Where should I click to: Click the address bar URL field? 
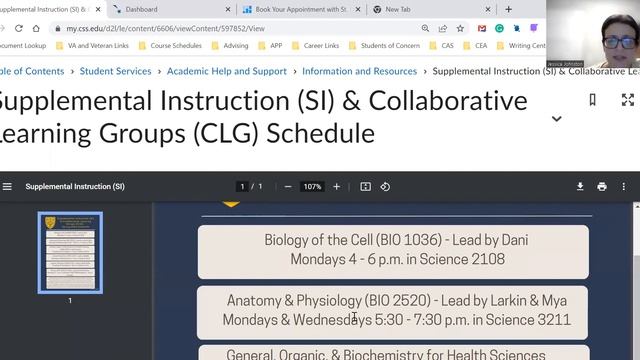tap(241, 28)
